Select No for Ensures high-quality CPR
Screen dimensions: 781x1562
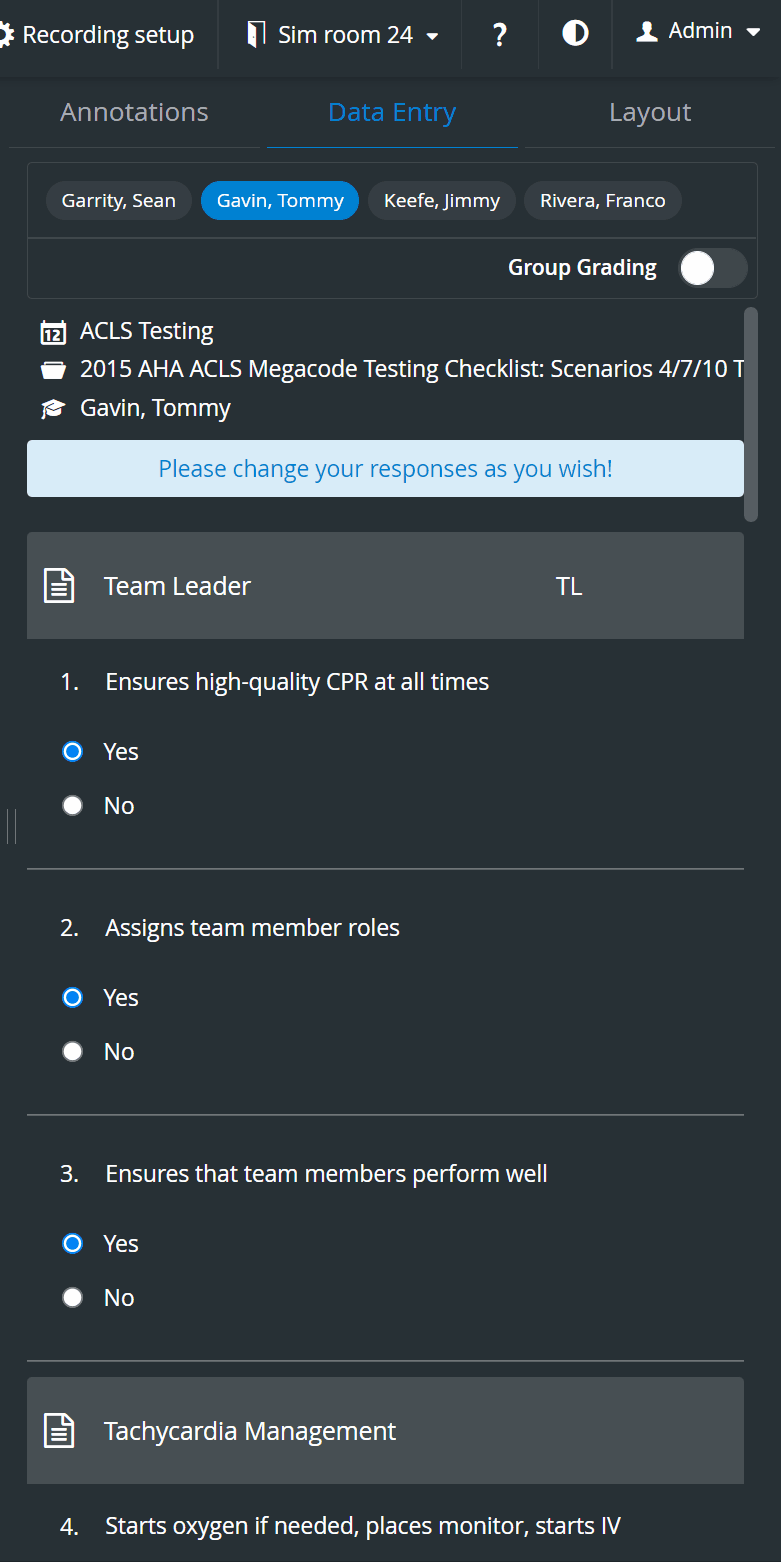(x=72, y=806)
